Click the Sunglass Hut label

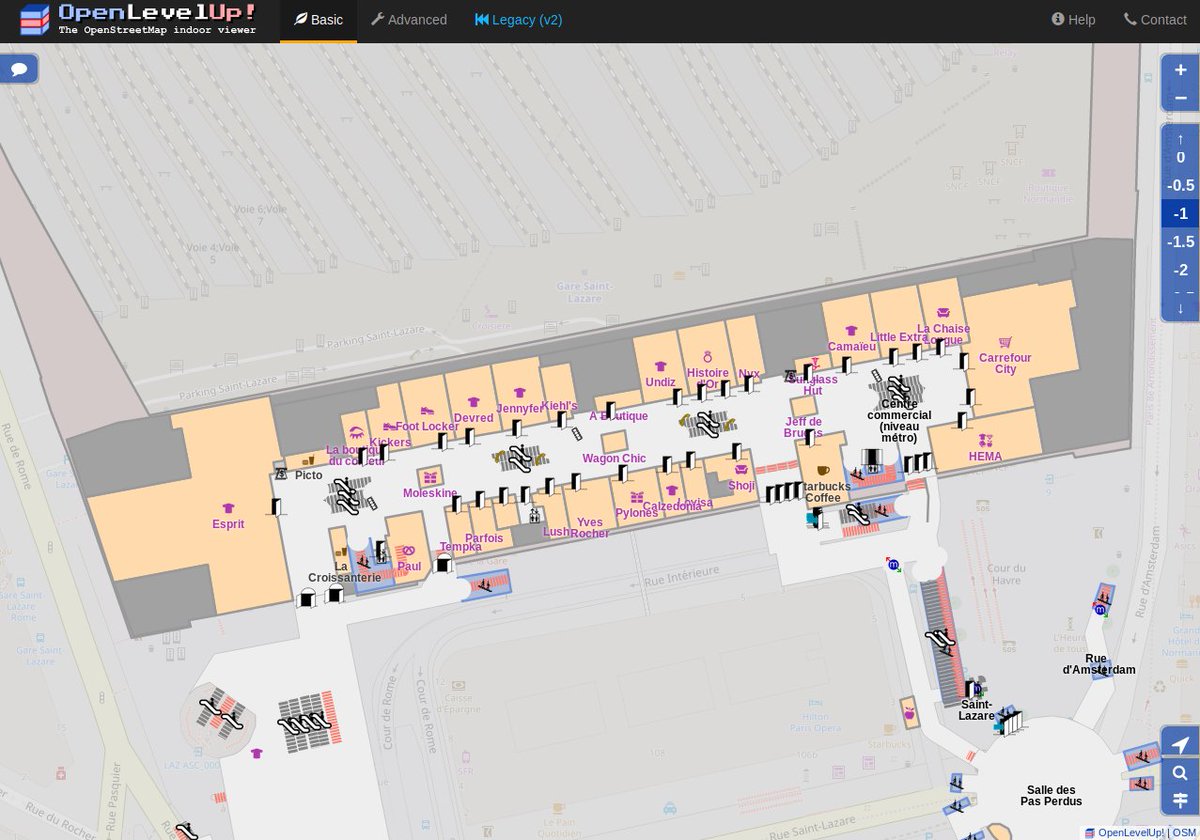[813, 385]
